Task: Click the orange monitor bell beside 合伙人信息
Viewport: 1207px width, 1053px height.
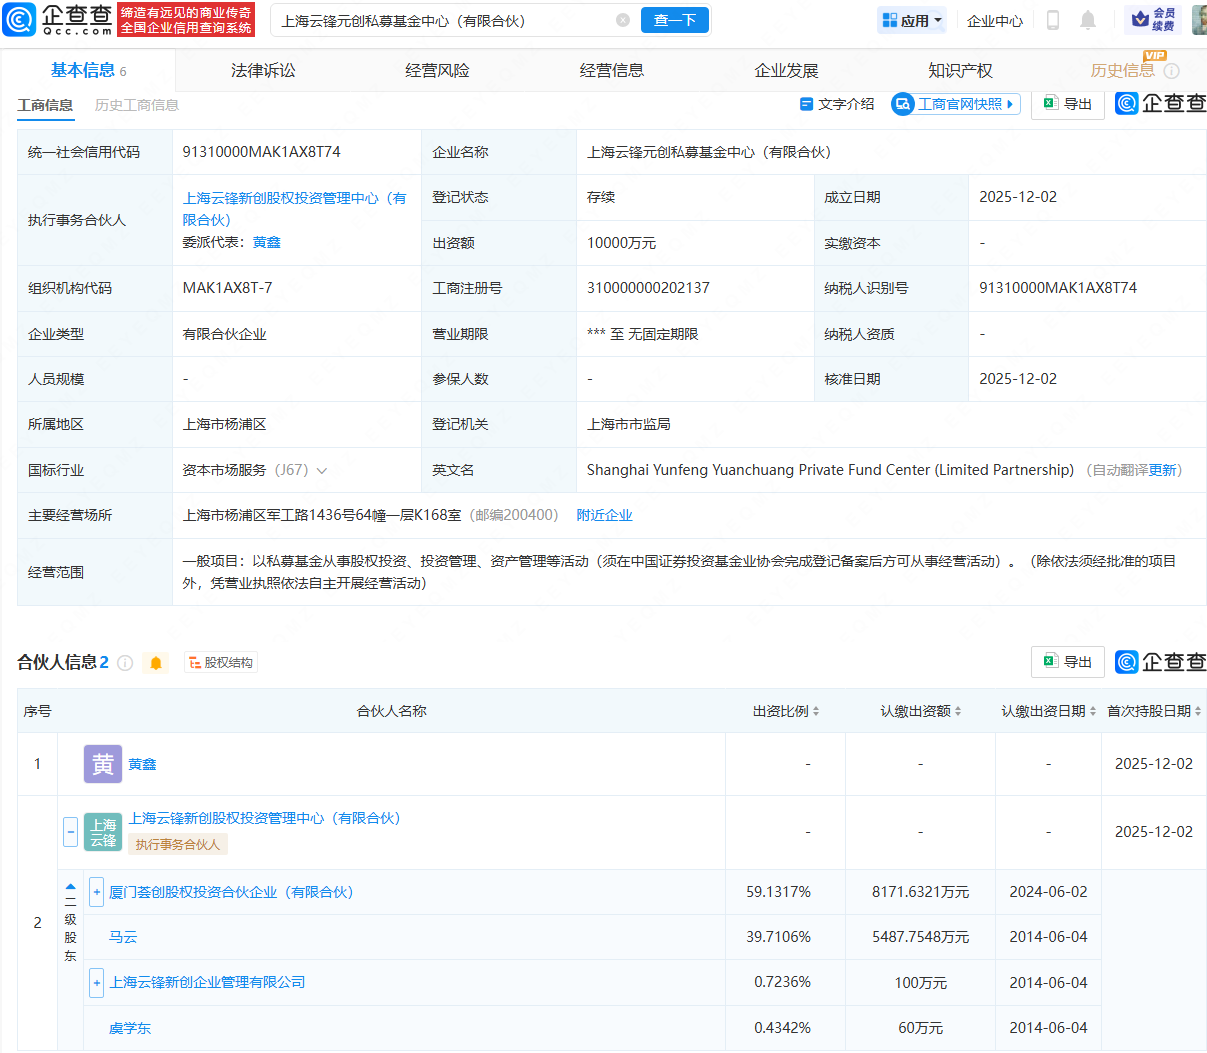Action: tap(156, 663)
